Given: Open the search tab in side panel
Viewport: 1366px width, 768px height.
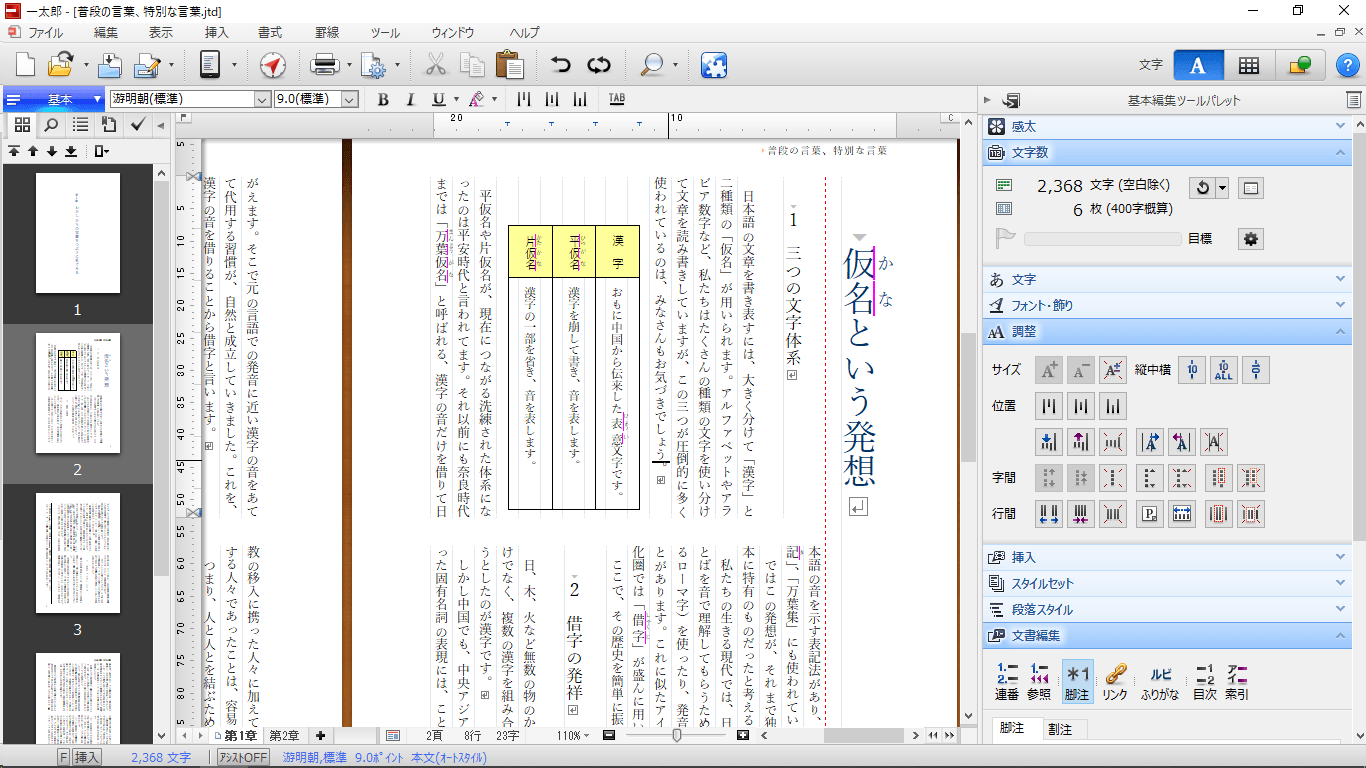Looking at the screenshot, I should coord(51,125).
